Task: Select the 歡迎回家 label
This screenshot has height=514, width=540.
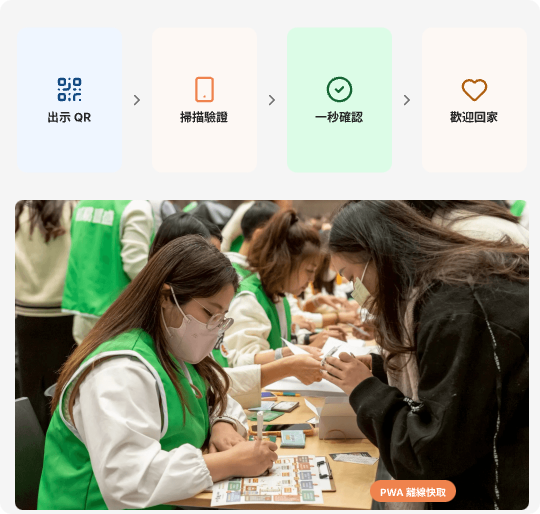Action: coord(474,117)
